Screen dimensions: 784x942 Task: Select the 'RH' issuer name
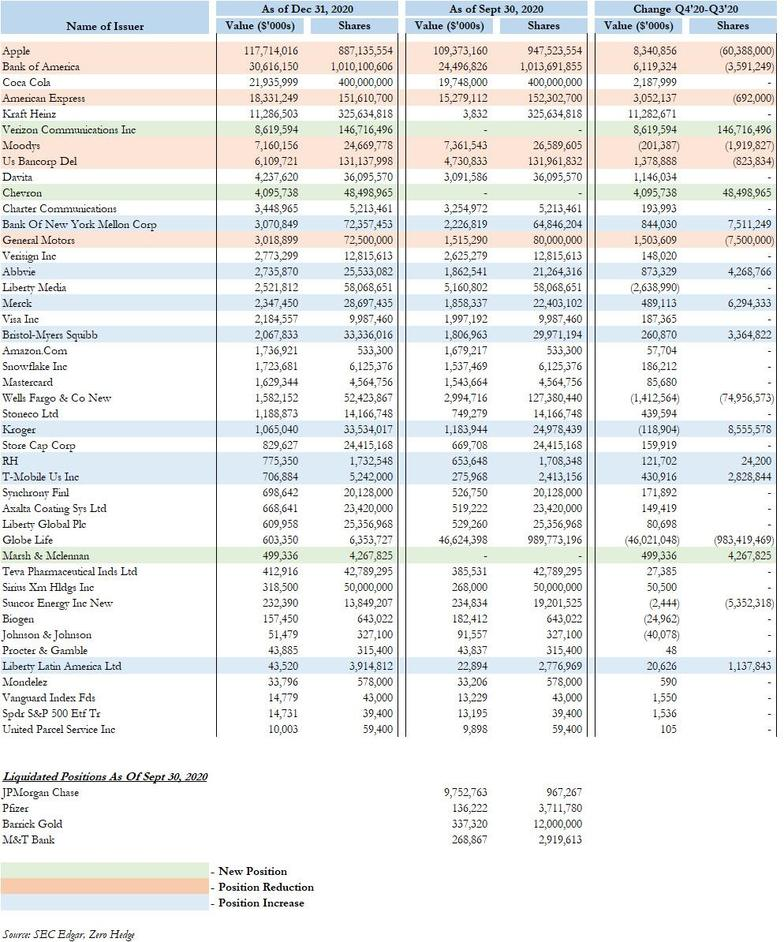[x=10, y=461]
